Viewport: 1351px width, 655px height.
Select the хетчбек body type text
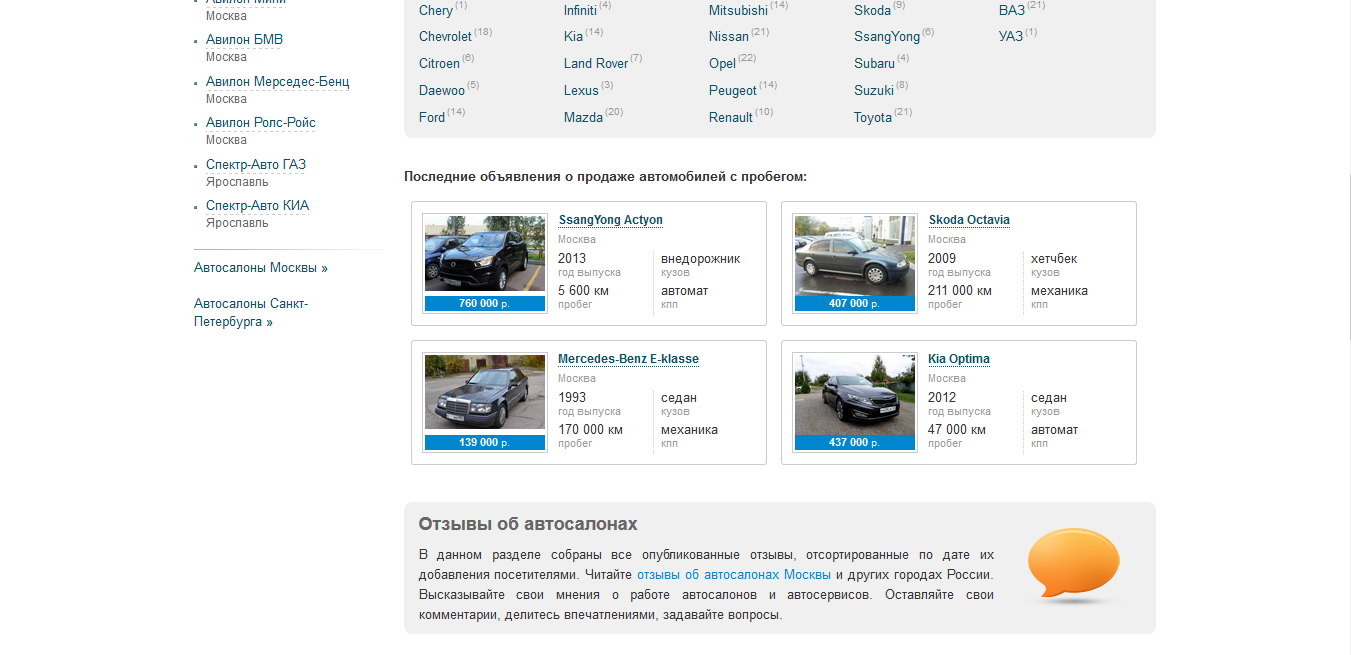[x=1054, y=258]
